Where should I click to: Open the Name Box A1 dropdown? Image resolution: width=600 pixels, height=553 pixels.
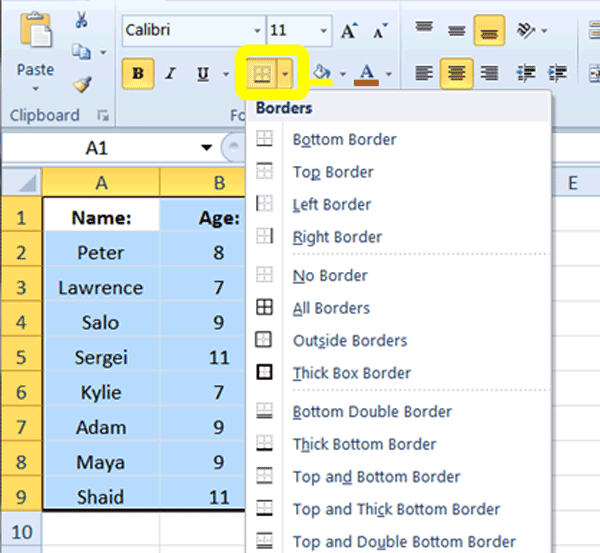(207, 147)
